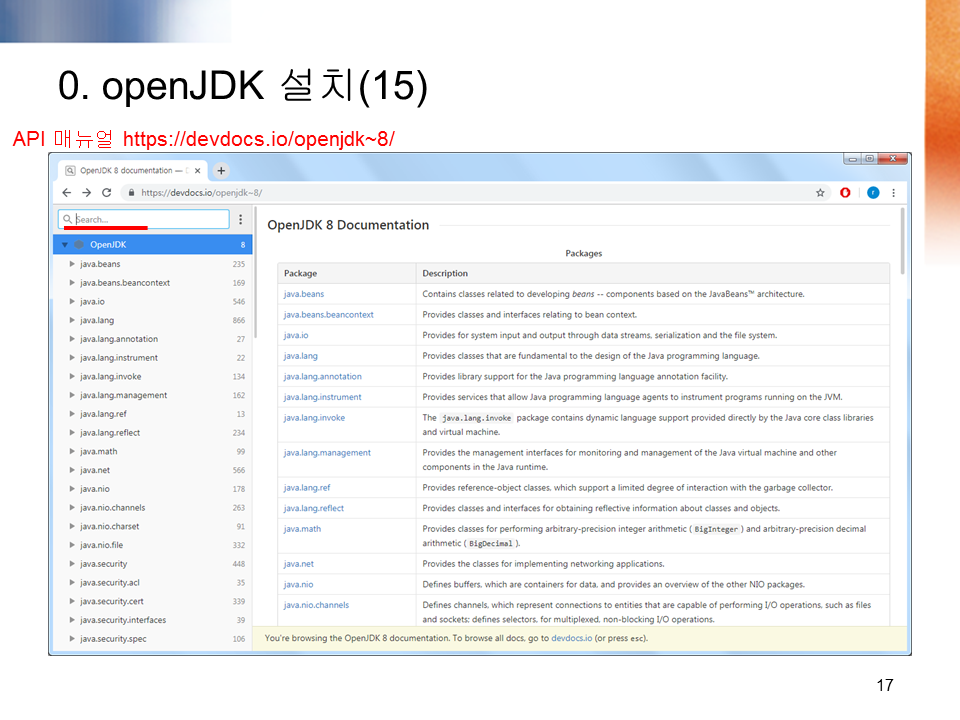
Task: Open java.lang.management link in Packages table
Action: pyautogui.click(x=327, y=453)
